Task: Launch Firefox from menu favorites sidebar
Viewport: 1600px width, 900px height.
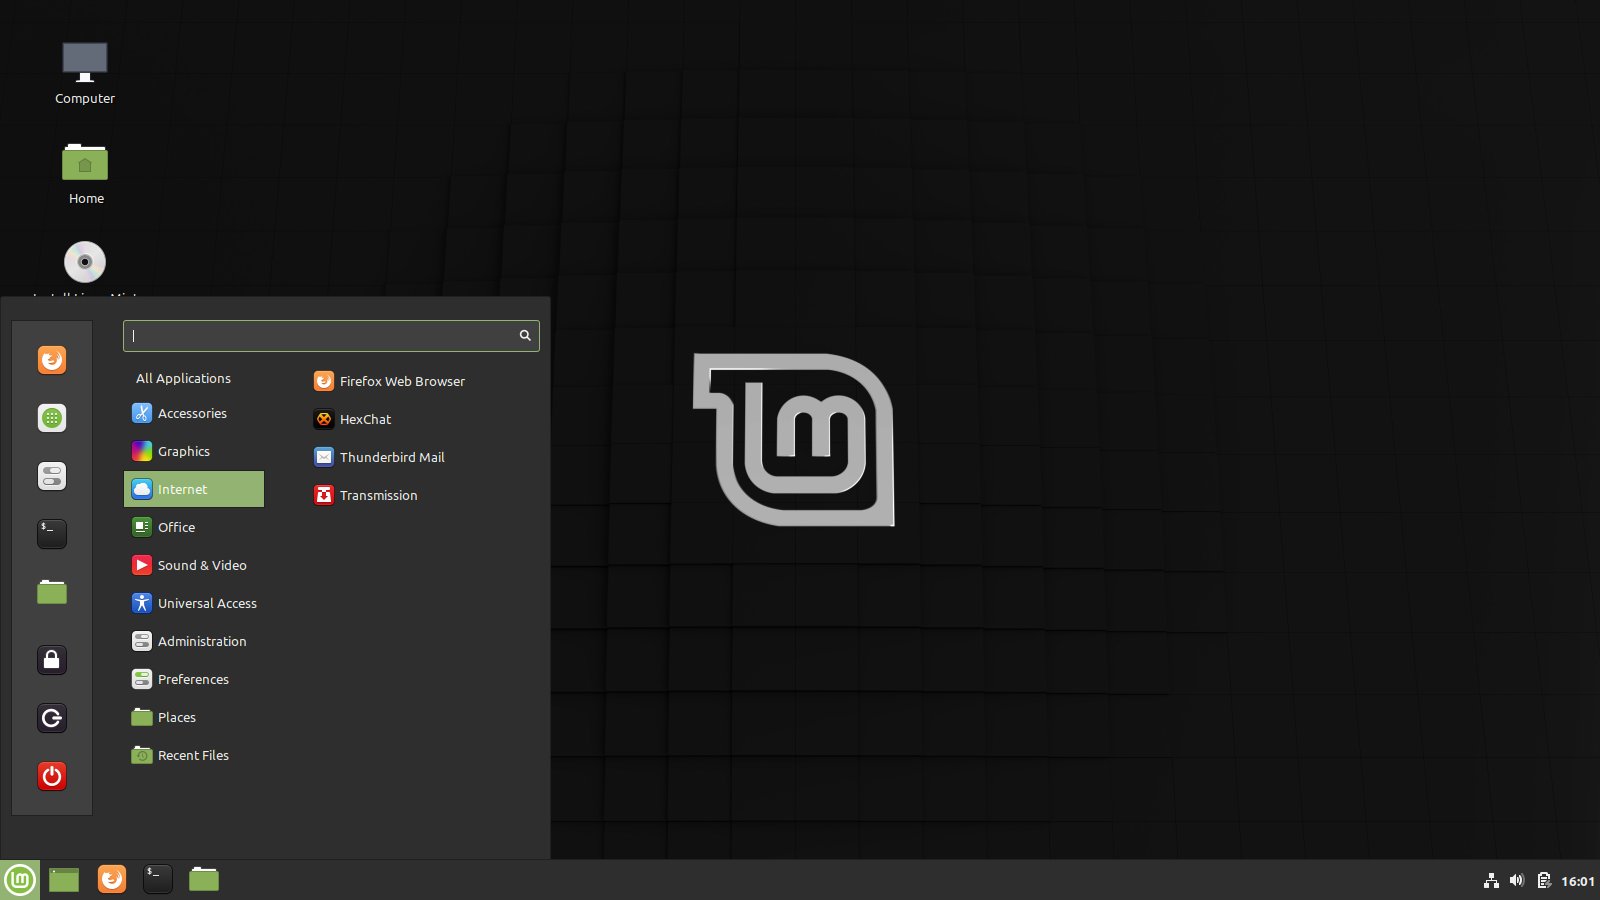Action: coord(52,360)
